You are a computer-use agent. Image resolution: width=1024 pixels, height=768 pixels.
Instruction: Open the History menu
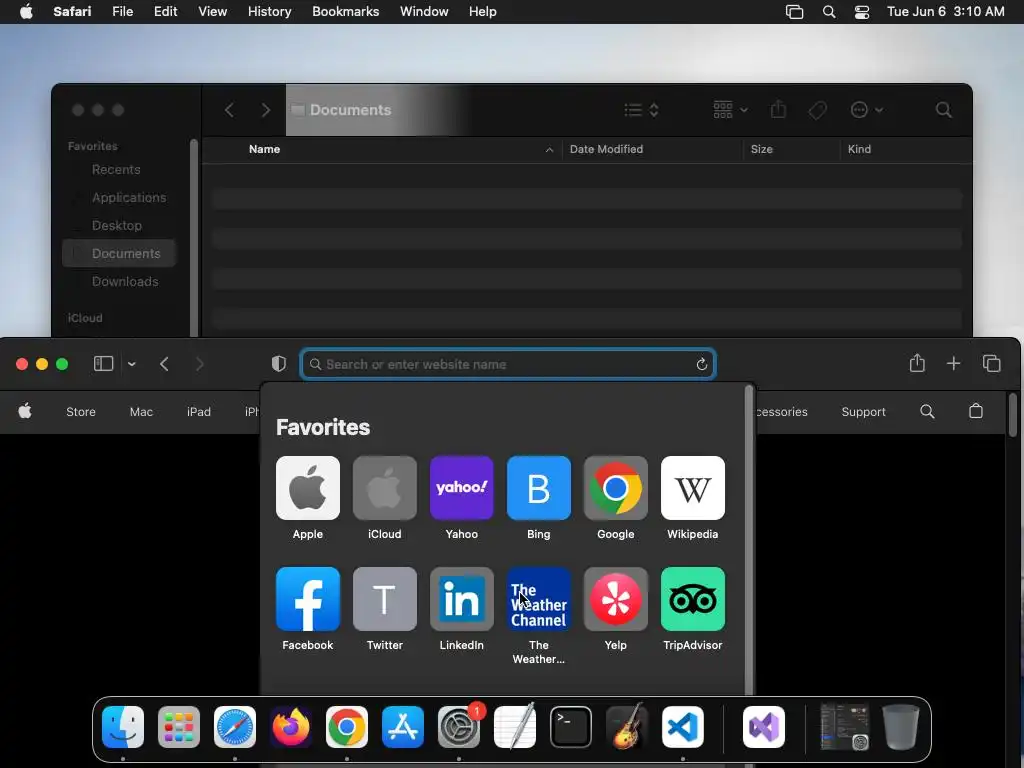269,12
